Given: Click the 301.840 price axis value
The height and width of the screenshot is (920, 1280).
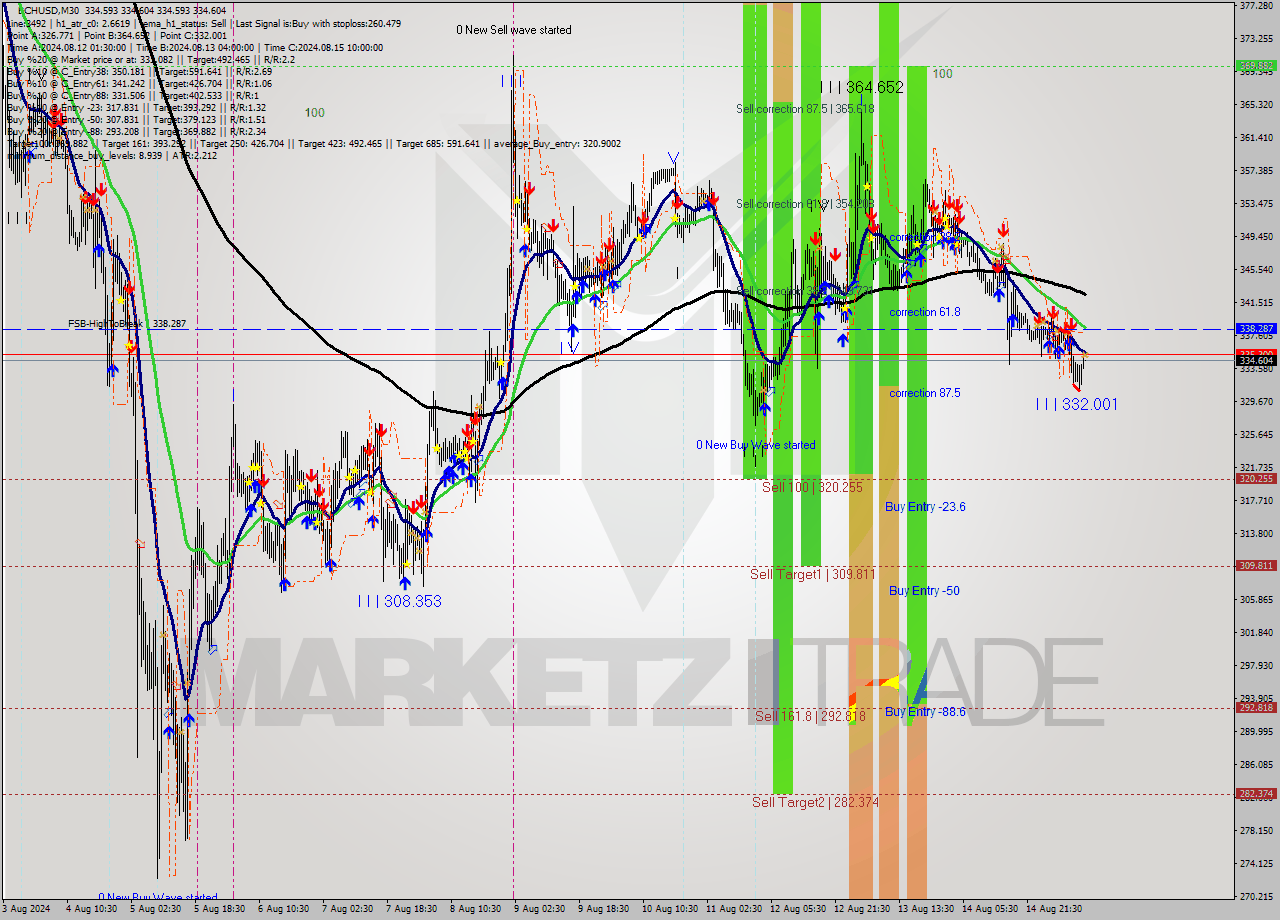Looking at the screenshot, I should click(1256, 632).
